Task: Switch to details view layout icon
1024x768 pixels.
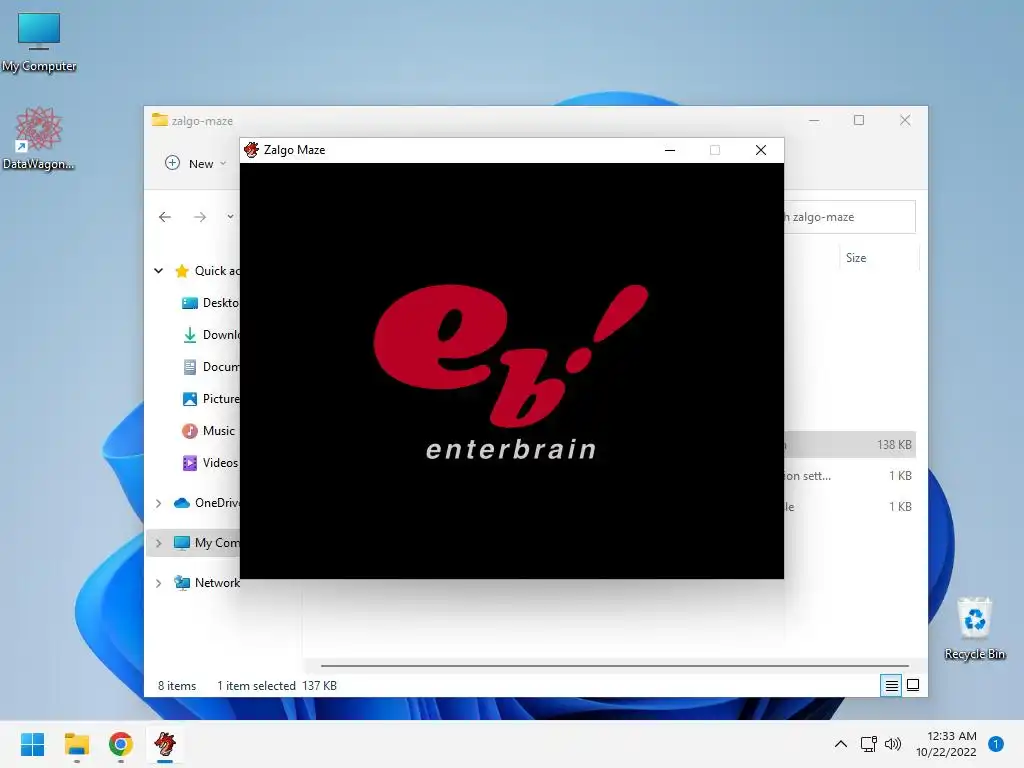Action: pyautogui.click(x=891, y=685)
